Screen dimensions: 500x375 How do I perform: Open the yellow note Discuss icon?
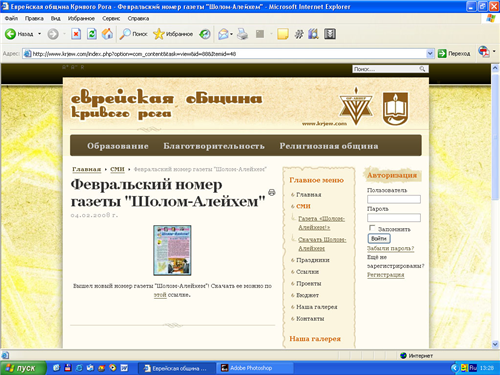coord(283,34)
